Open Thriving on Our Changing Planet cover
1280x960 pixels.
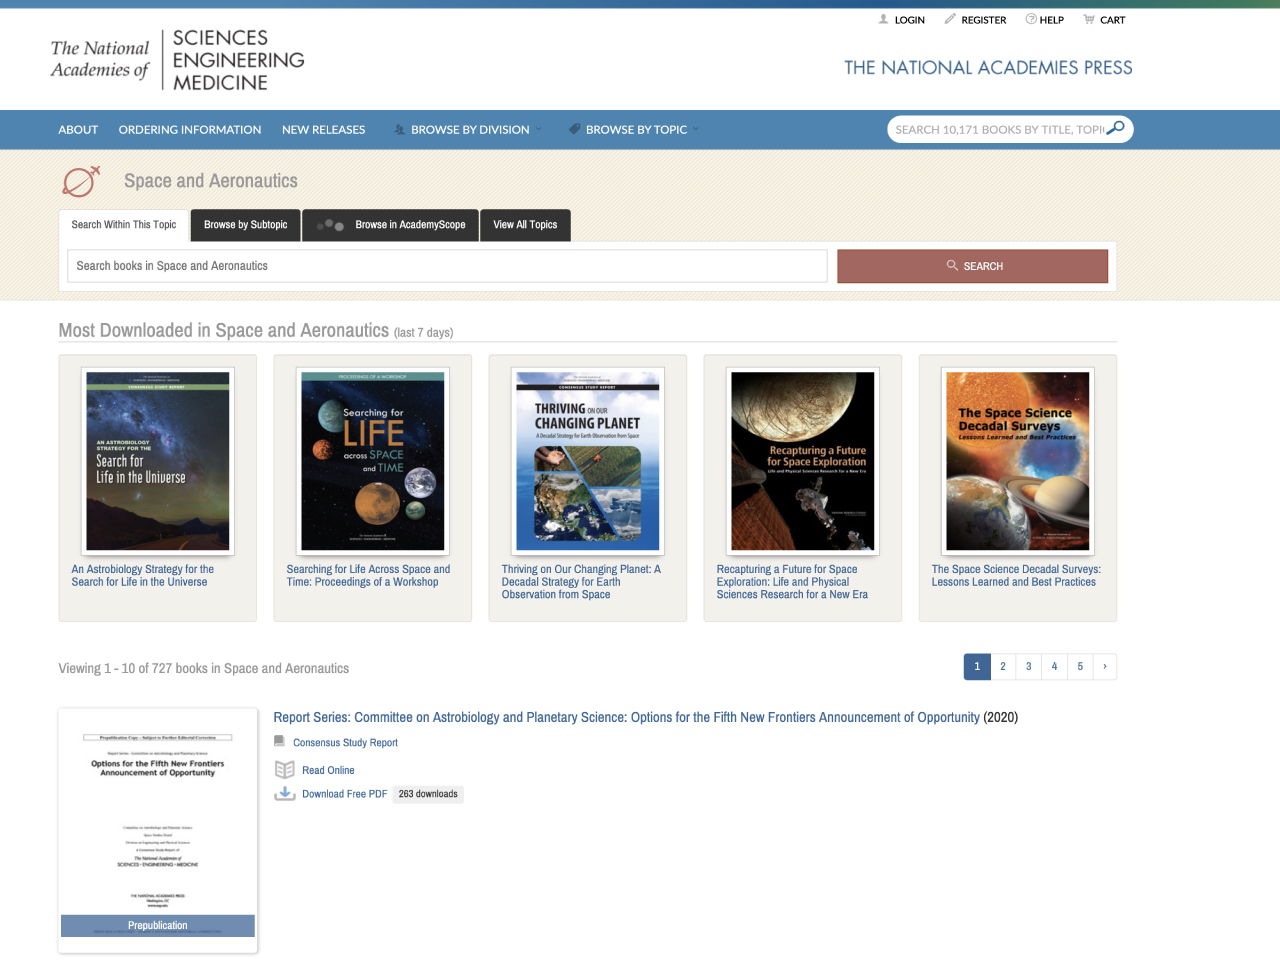588,461
